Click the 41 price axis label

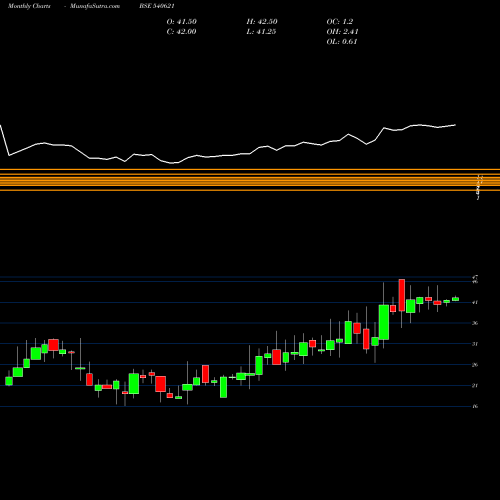475,302
